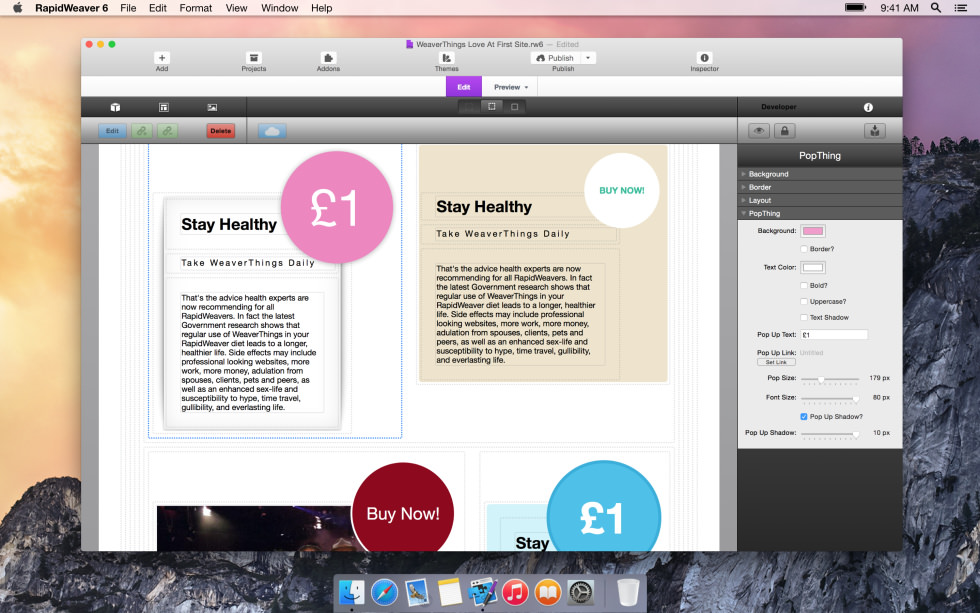980x613 pixels.
Task: Open the white Text Color swatch
Action: click(x=813, y=267)
